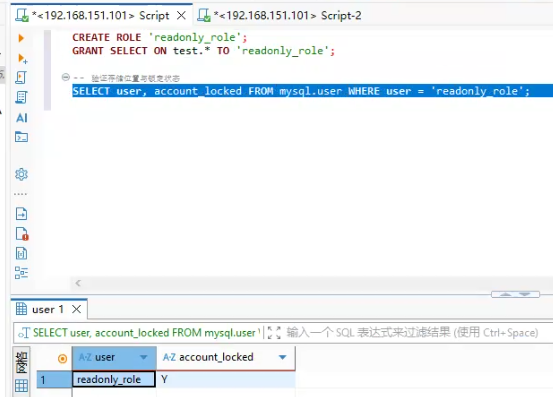This screenshot has height=397, width=553.
Task: Click the account_locked column header
Action: (226, 358)
